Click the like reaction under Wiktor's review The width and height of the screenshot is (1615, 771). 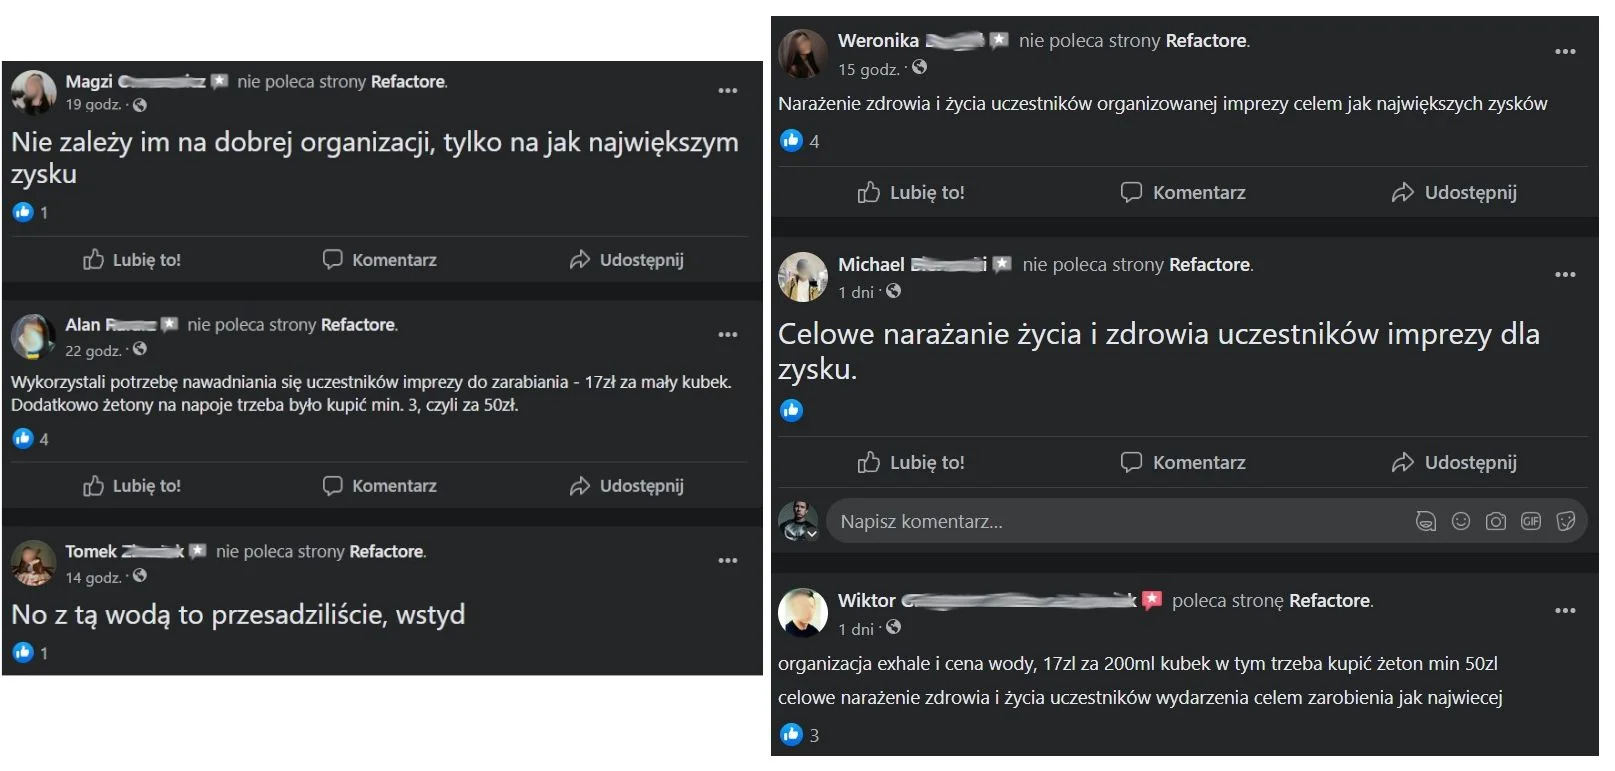coord(791,734)
